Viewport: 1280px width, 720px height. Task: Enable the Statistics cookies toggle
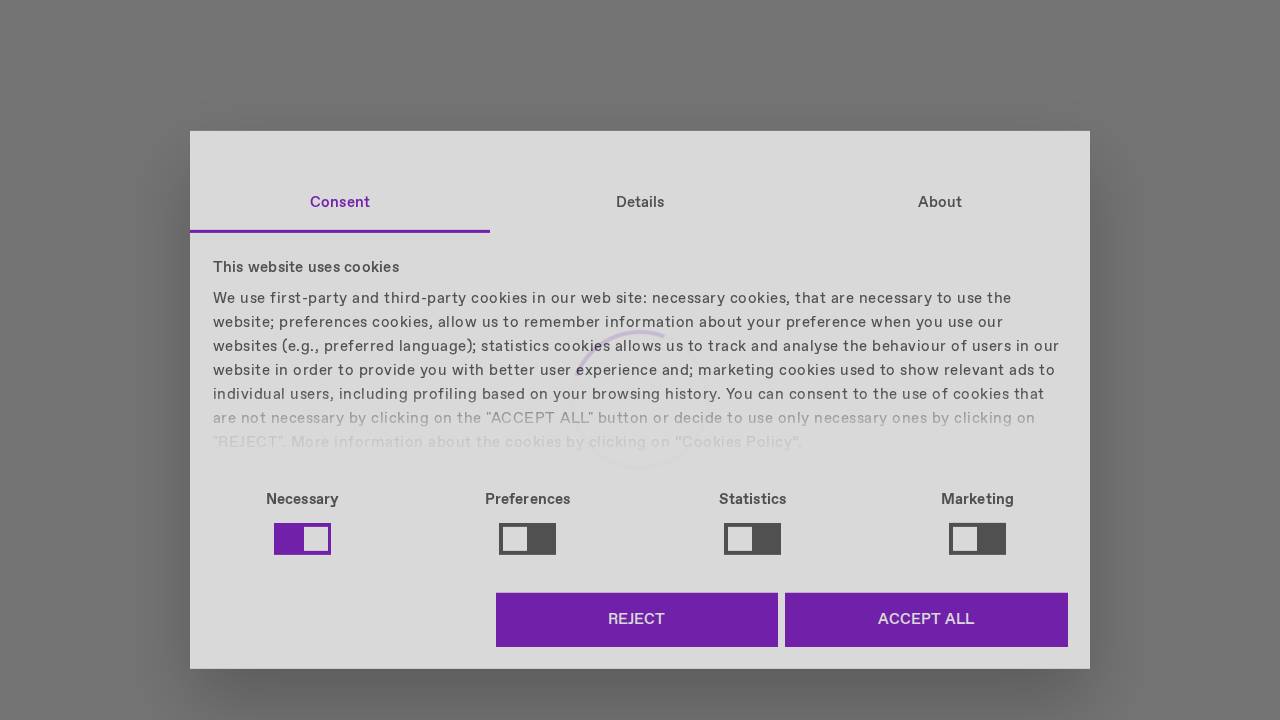point(752,539)
